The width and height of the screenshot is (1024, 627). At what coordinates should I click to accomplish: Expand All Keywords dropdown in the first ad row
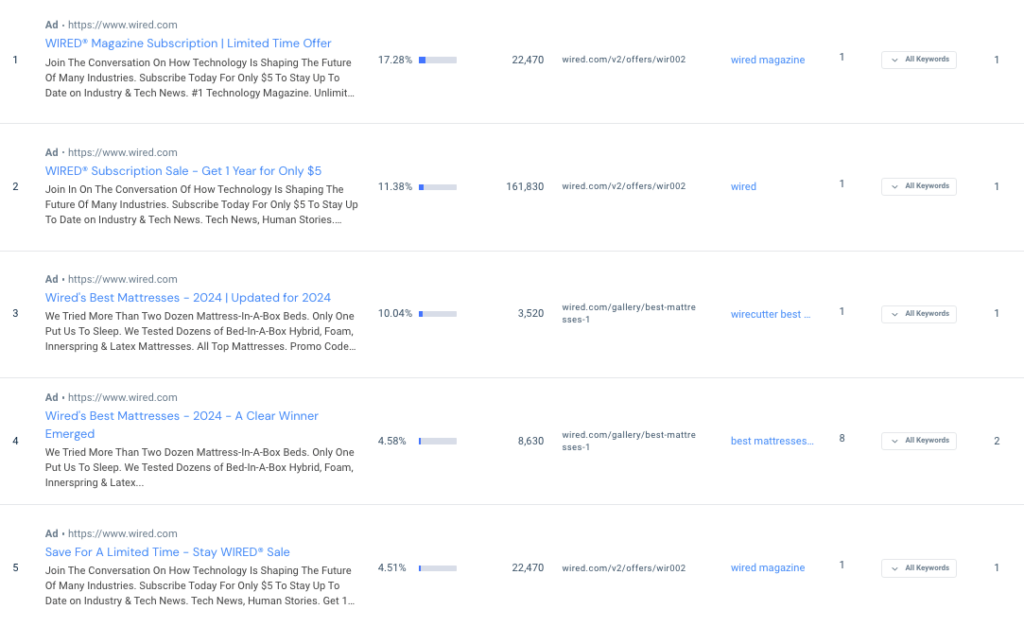pos(918,60)
